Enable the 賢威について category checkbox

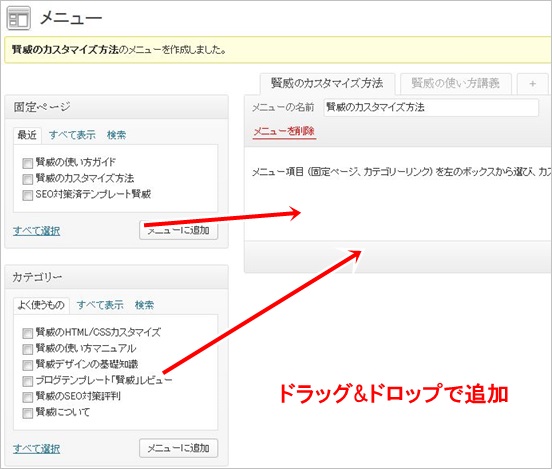[x=27, y=413]
